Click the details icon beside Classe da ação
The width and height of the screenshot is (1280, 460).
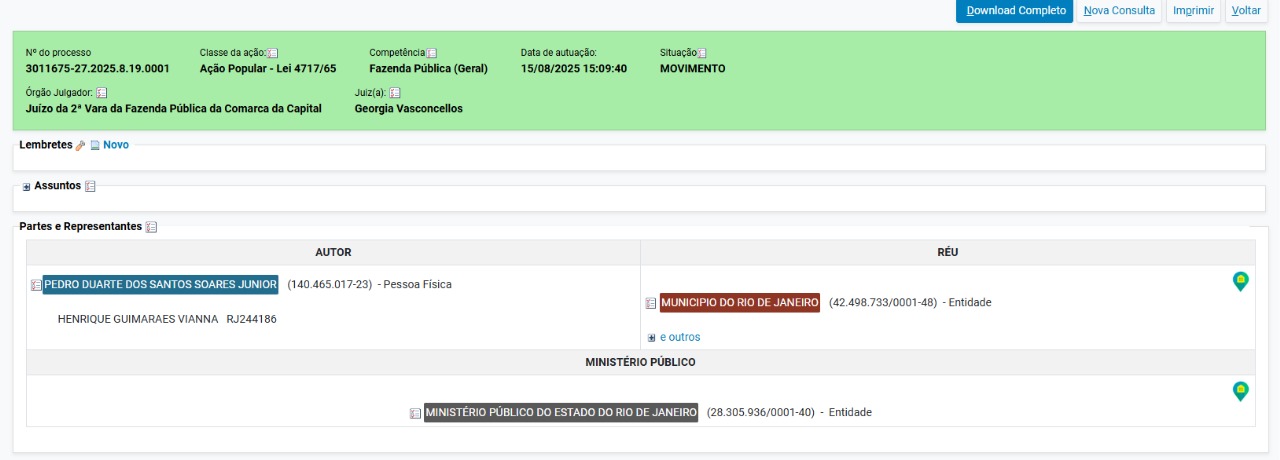pos(273,53)
